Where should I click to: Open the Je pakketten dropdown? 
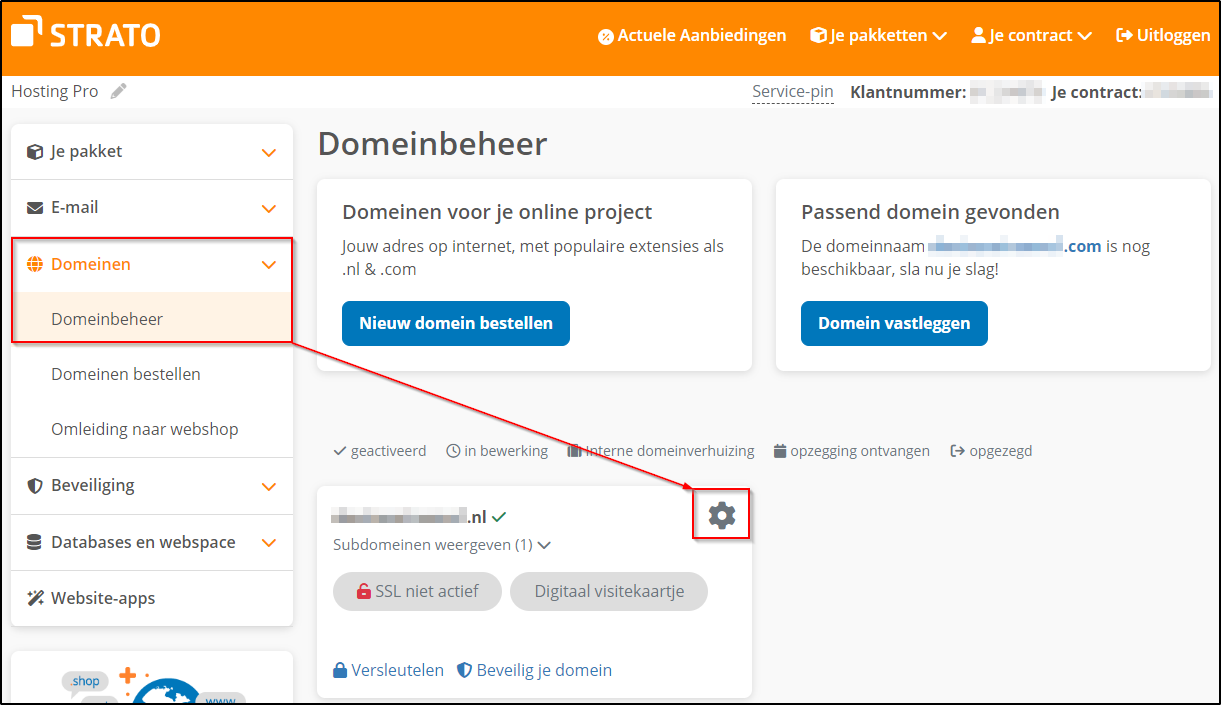coord(878,35)
